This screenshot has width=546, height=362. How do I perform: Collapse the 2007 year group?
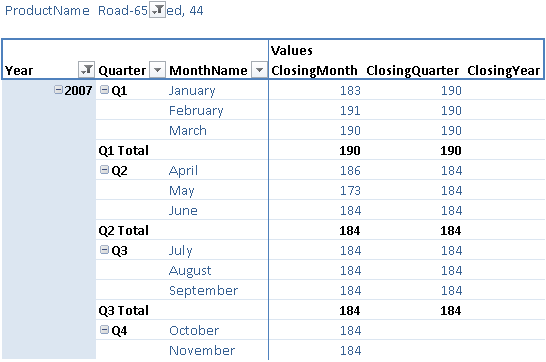(58, 90)
